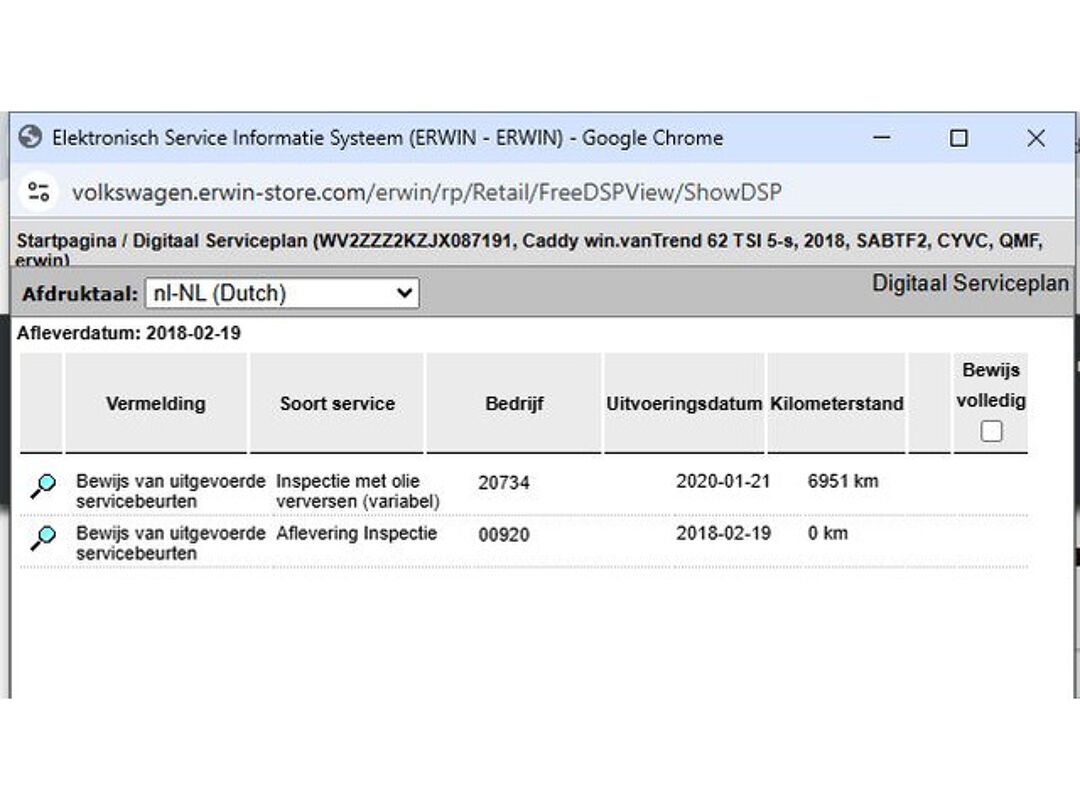Click the Digitaal Serviceplan heading on right
Screen dimensions: 1080x810
(x=970, y=283)
